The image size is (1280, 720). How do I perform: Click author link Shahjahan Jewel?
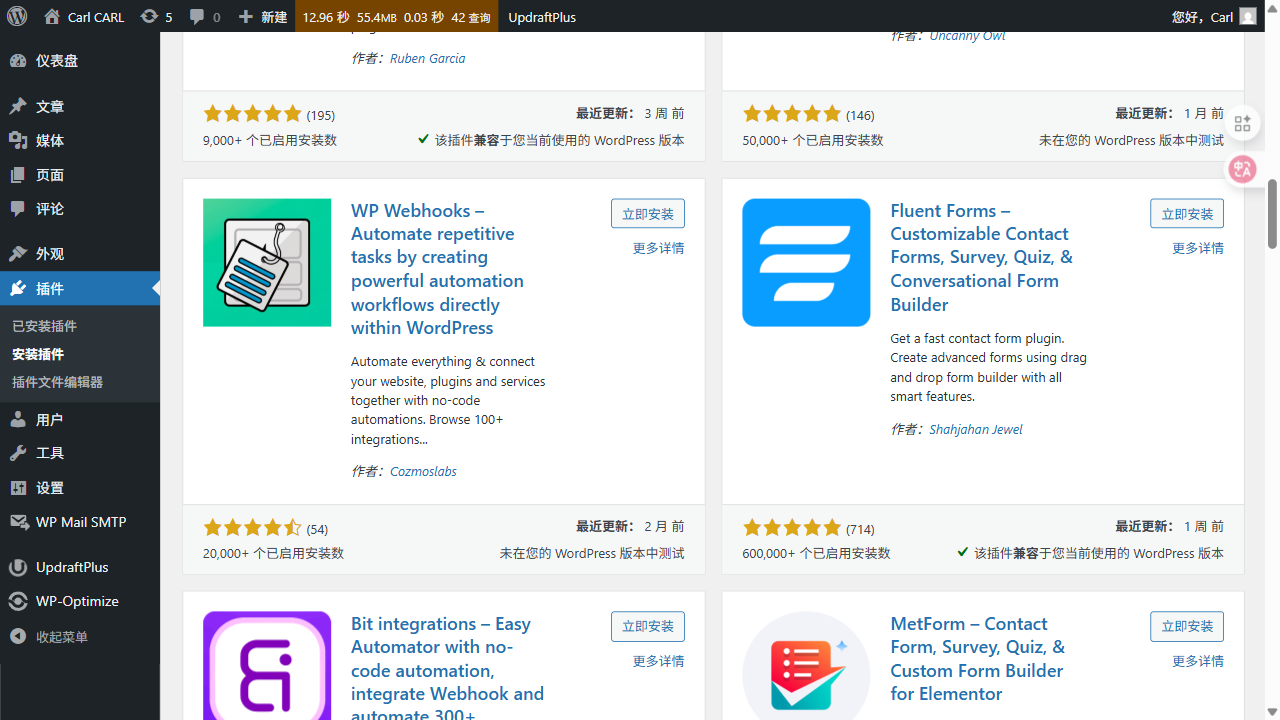[976, 429]
